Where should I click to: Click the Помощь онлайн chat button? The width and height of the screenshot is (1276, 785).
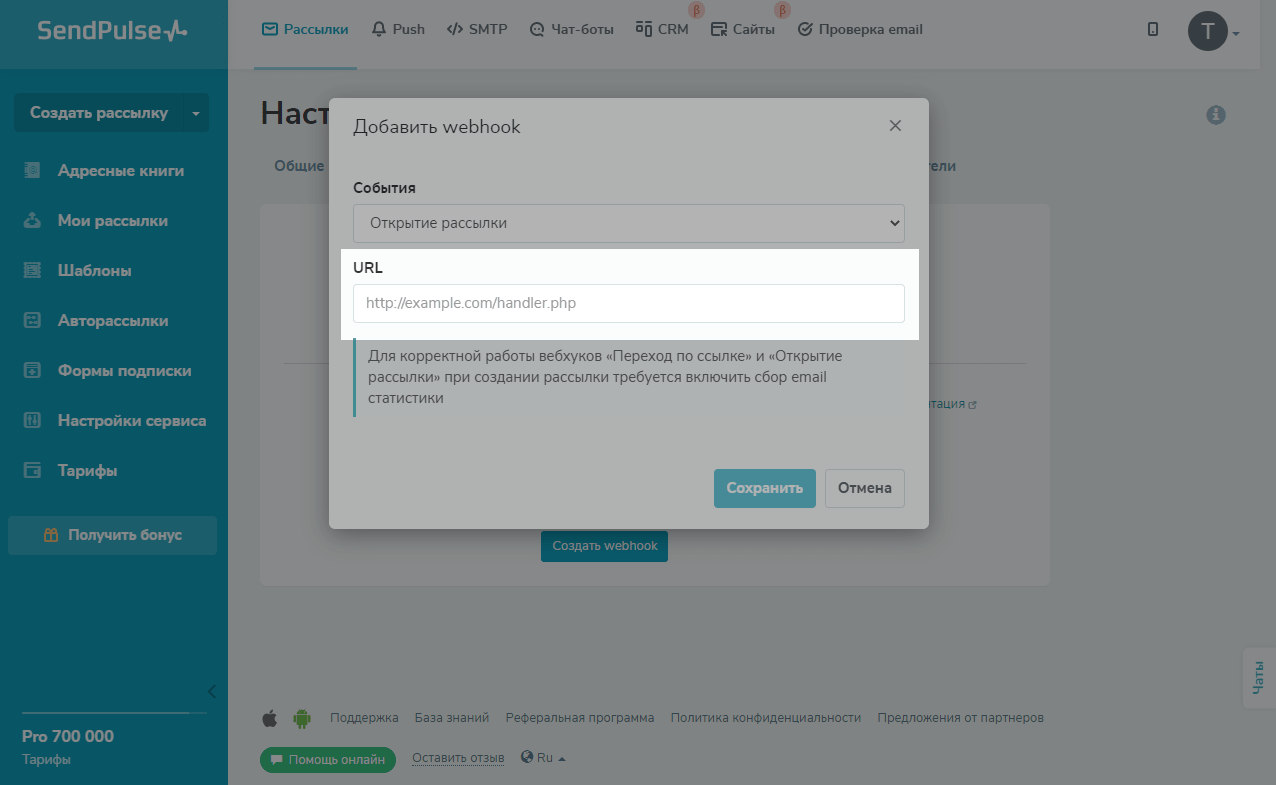(328, 760)
